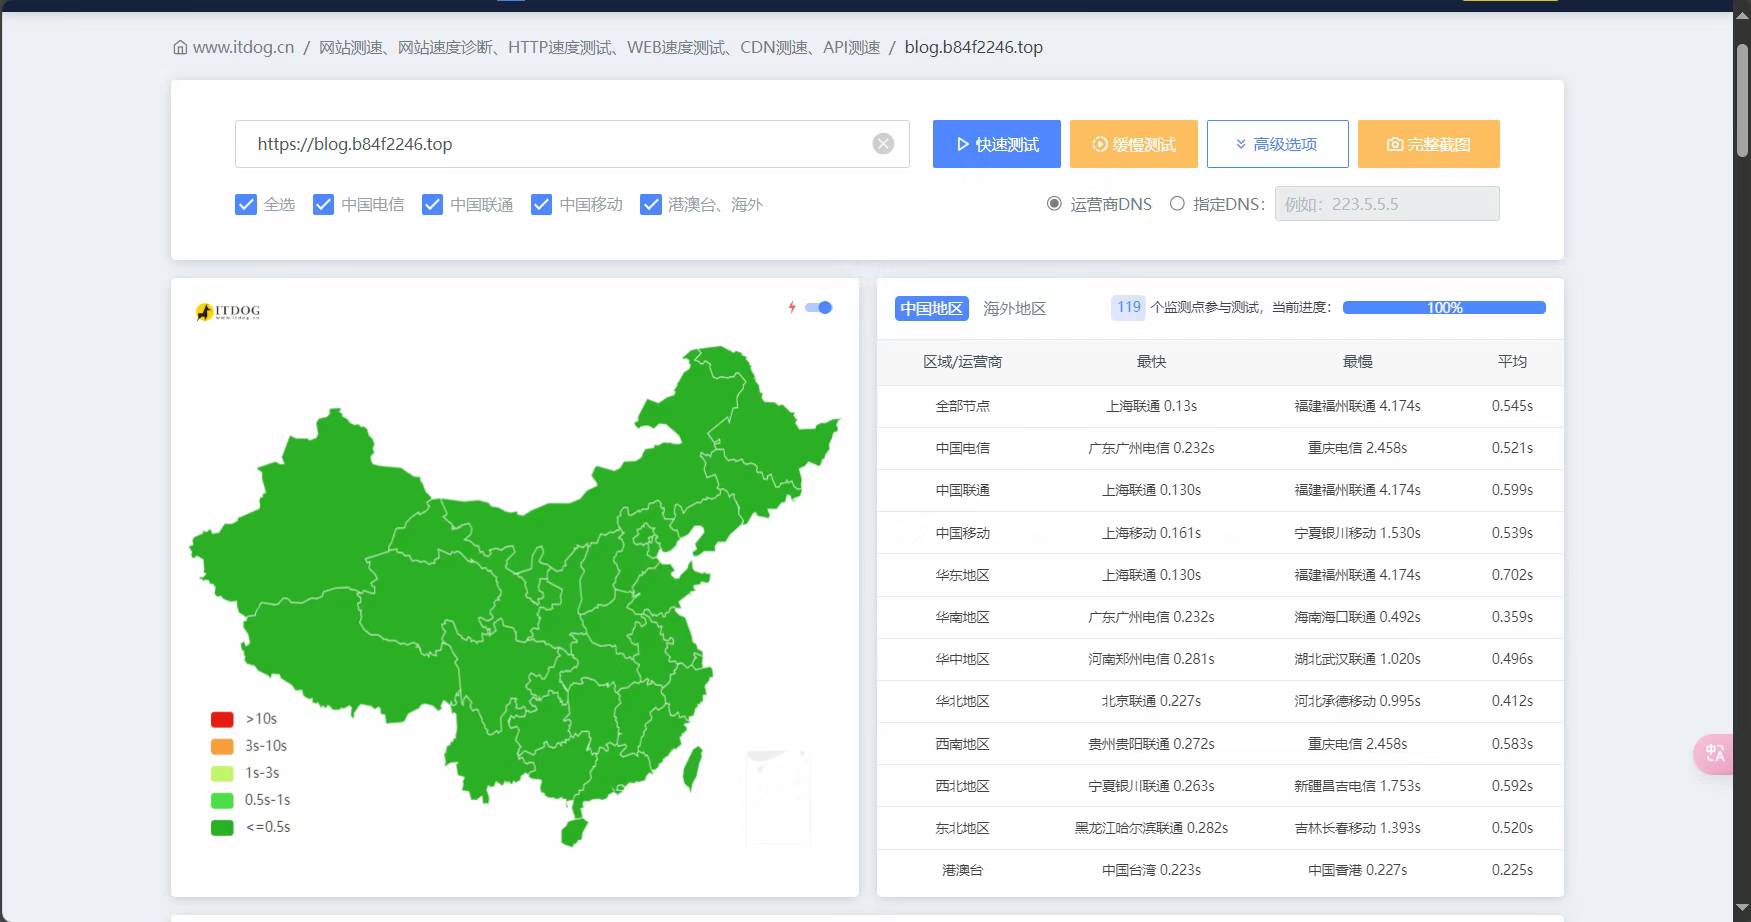Select the 指定DNS radio button
1751x922 pixels.
(x=1177, y=204)
